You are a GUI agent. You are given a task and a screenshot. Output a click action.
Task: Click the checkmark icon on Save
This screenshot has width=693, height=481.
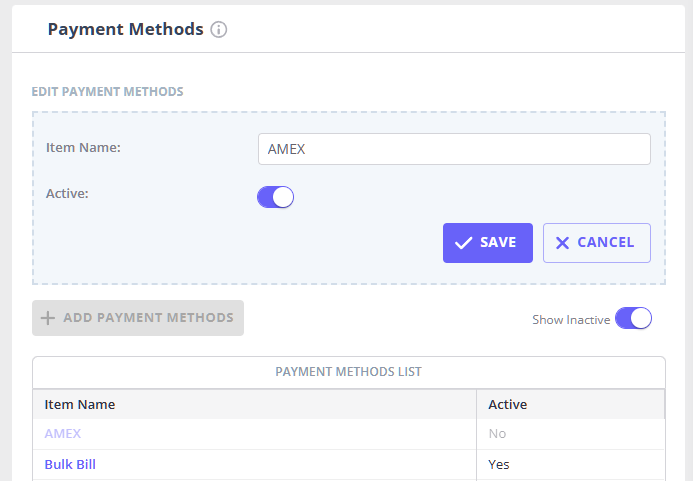[x=463, y=243]
